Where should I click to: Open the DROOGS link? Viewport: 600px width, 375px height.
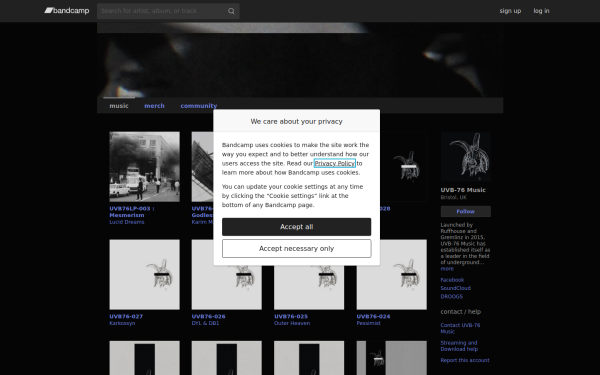452,297
